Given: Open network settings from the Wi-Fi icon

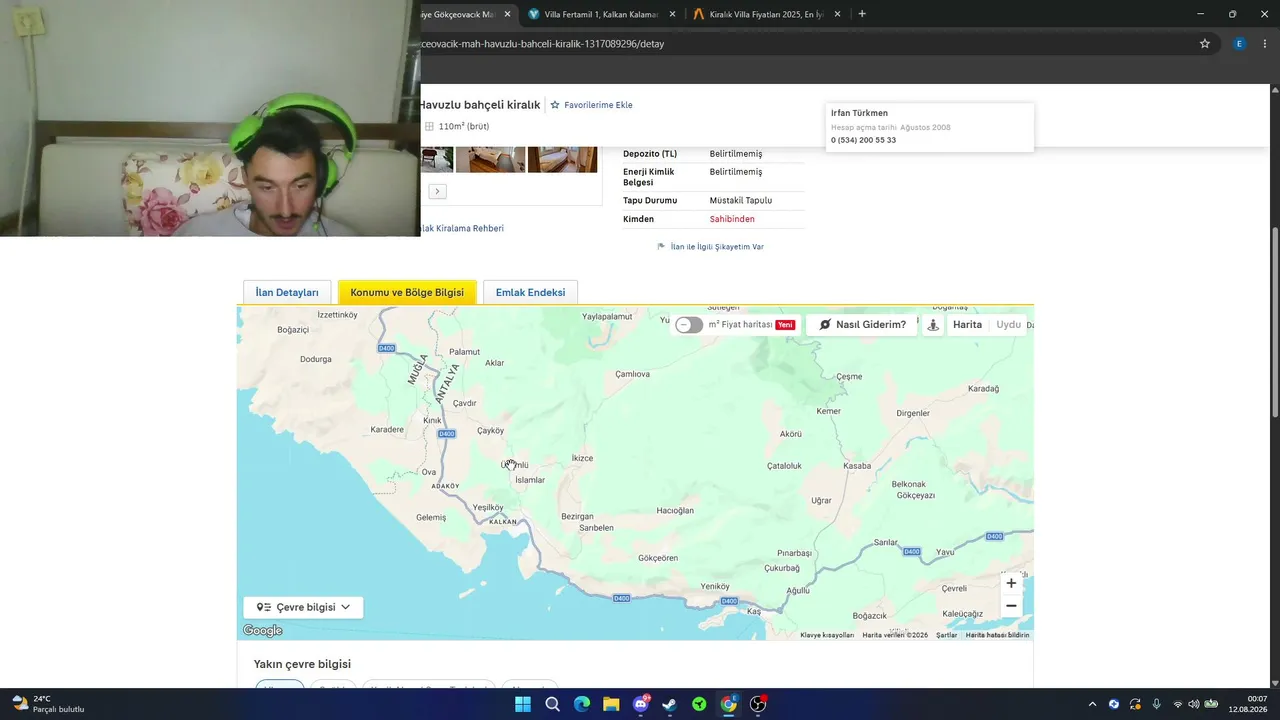Looking at the screenshot, I should pyautogui.click(x=1178, y=704).
